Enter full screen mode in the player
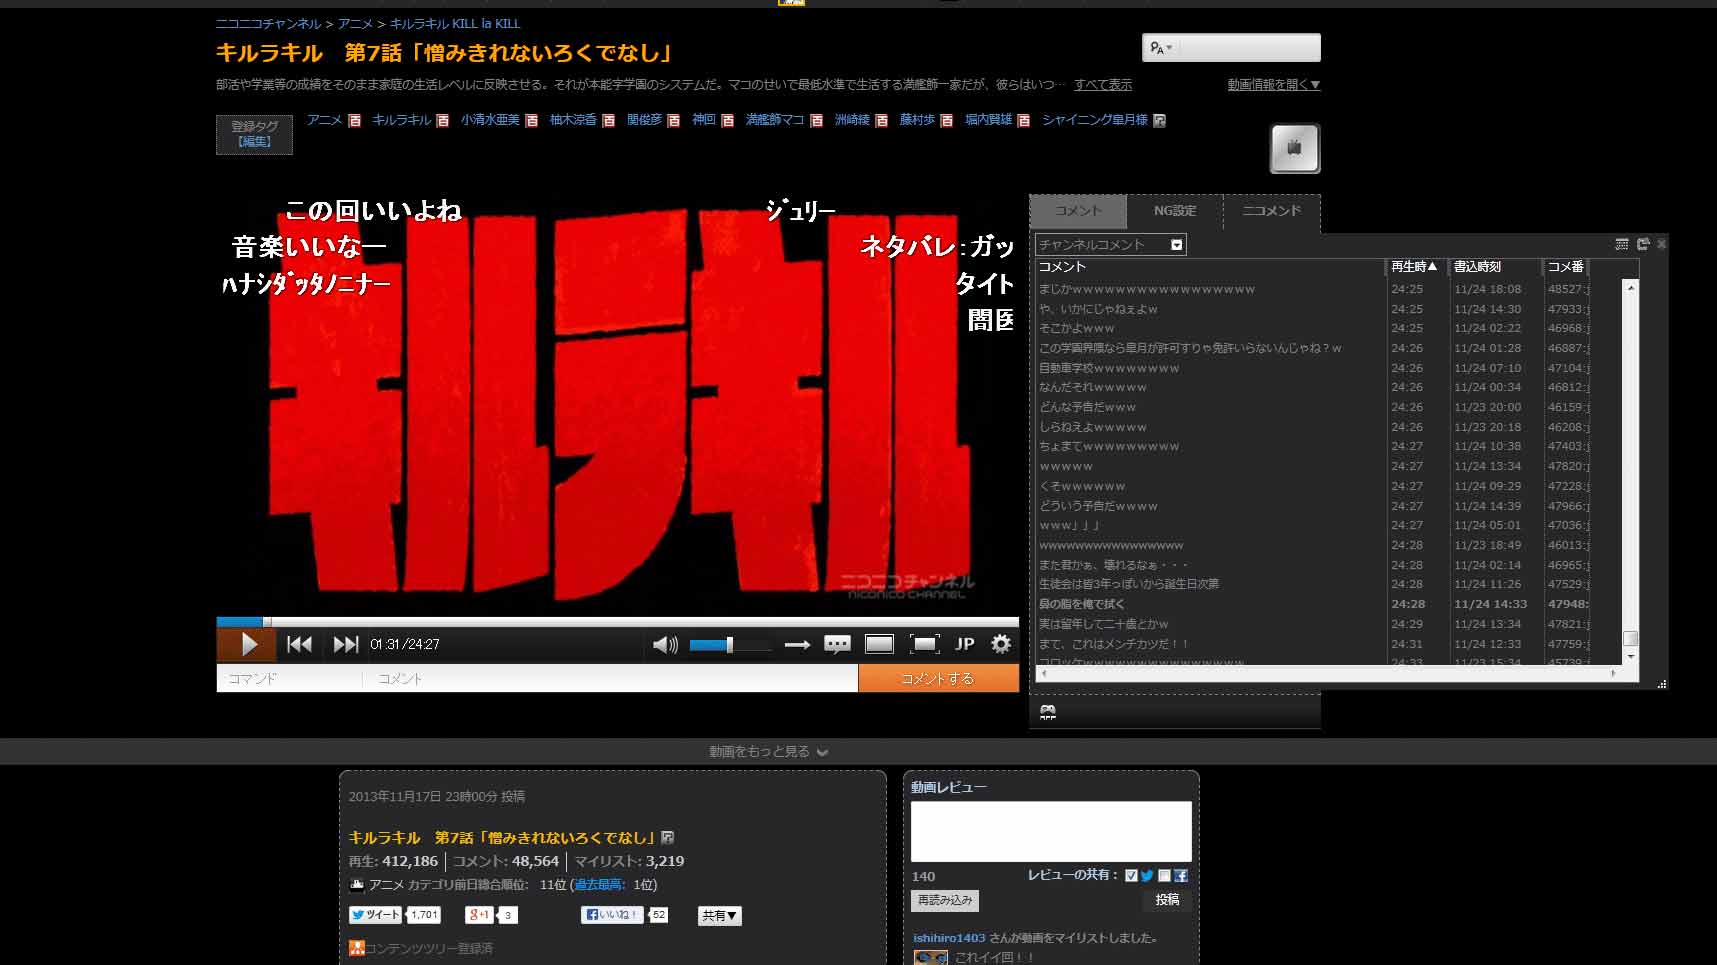The width and height of the screenshot is (1717, 965). click(x=924, y=645)
